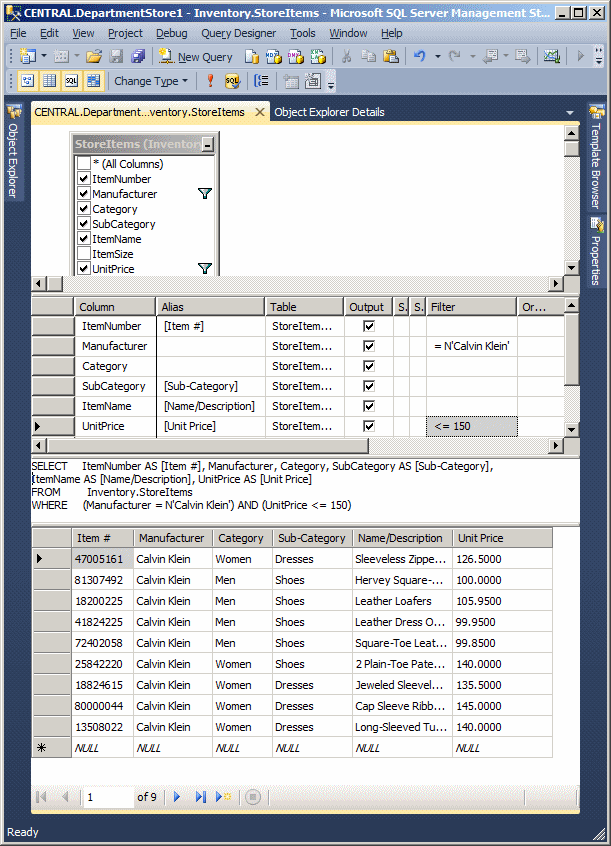Image resolution: width=611 pixels, height=846 pixels.
Task: Open the Undo history dropdown arrow
Action: (437, 56)
